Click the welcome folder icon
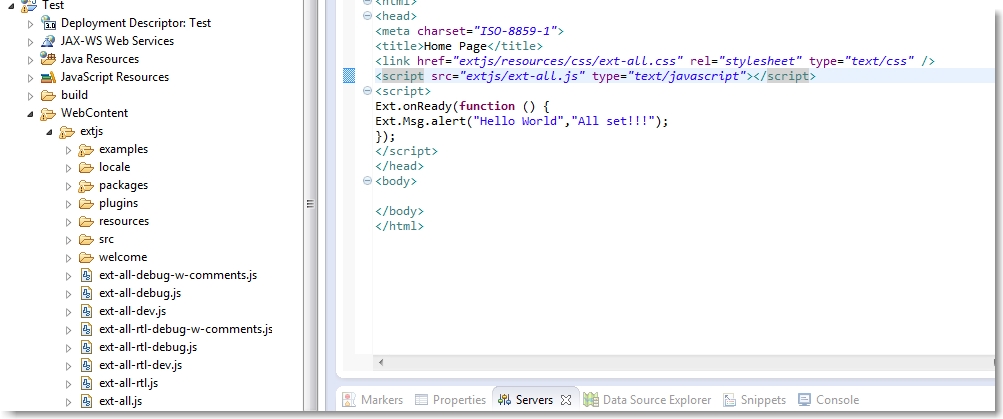This screenshot has width=1003, height=419. (x=86, y=257)
